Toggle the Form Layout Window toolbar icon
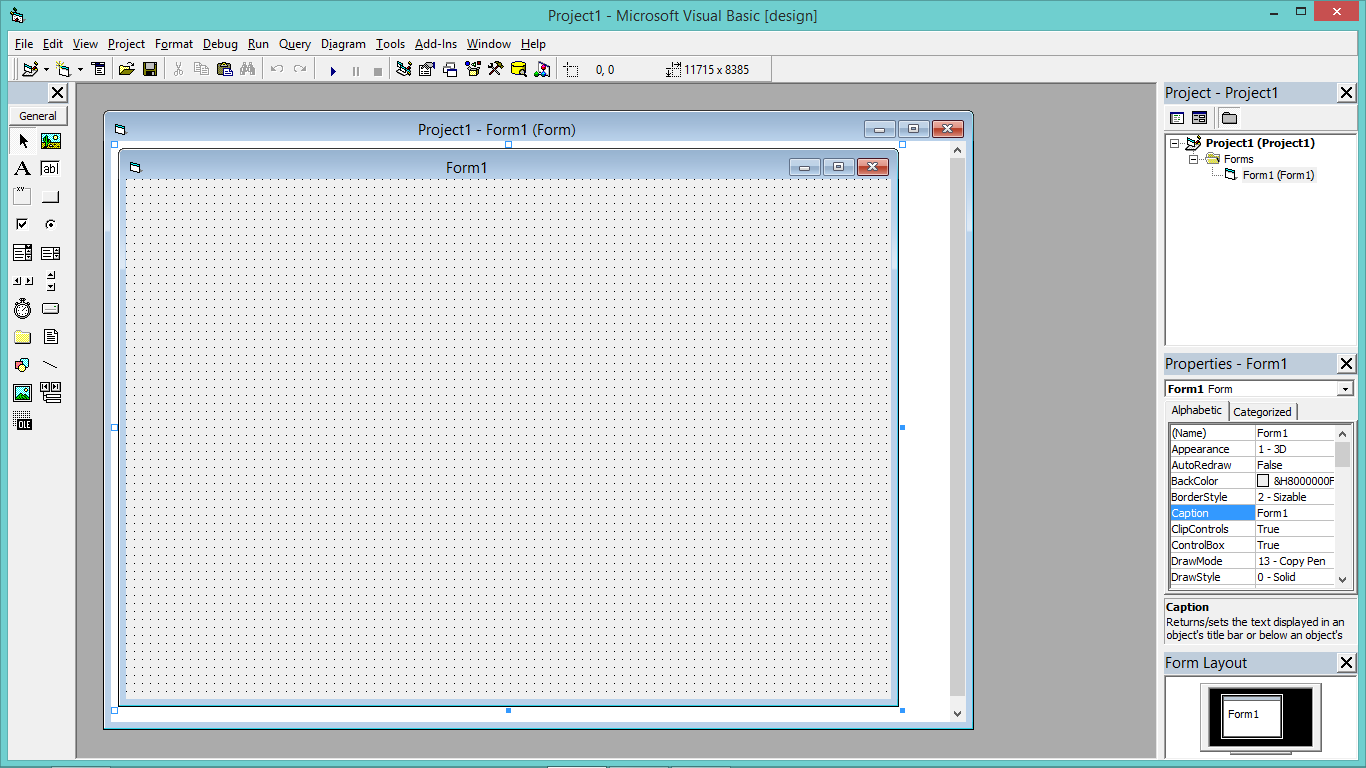 coord(451,69)
